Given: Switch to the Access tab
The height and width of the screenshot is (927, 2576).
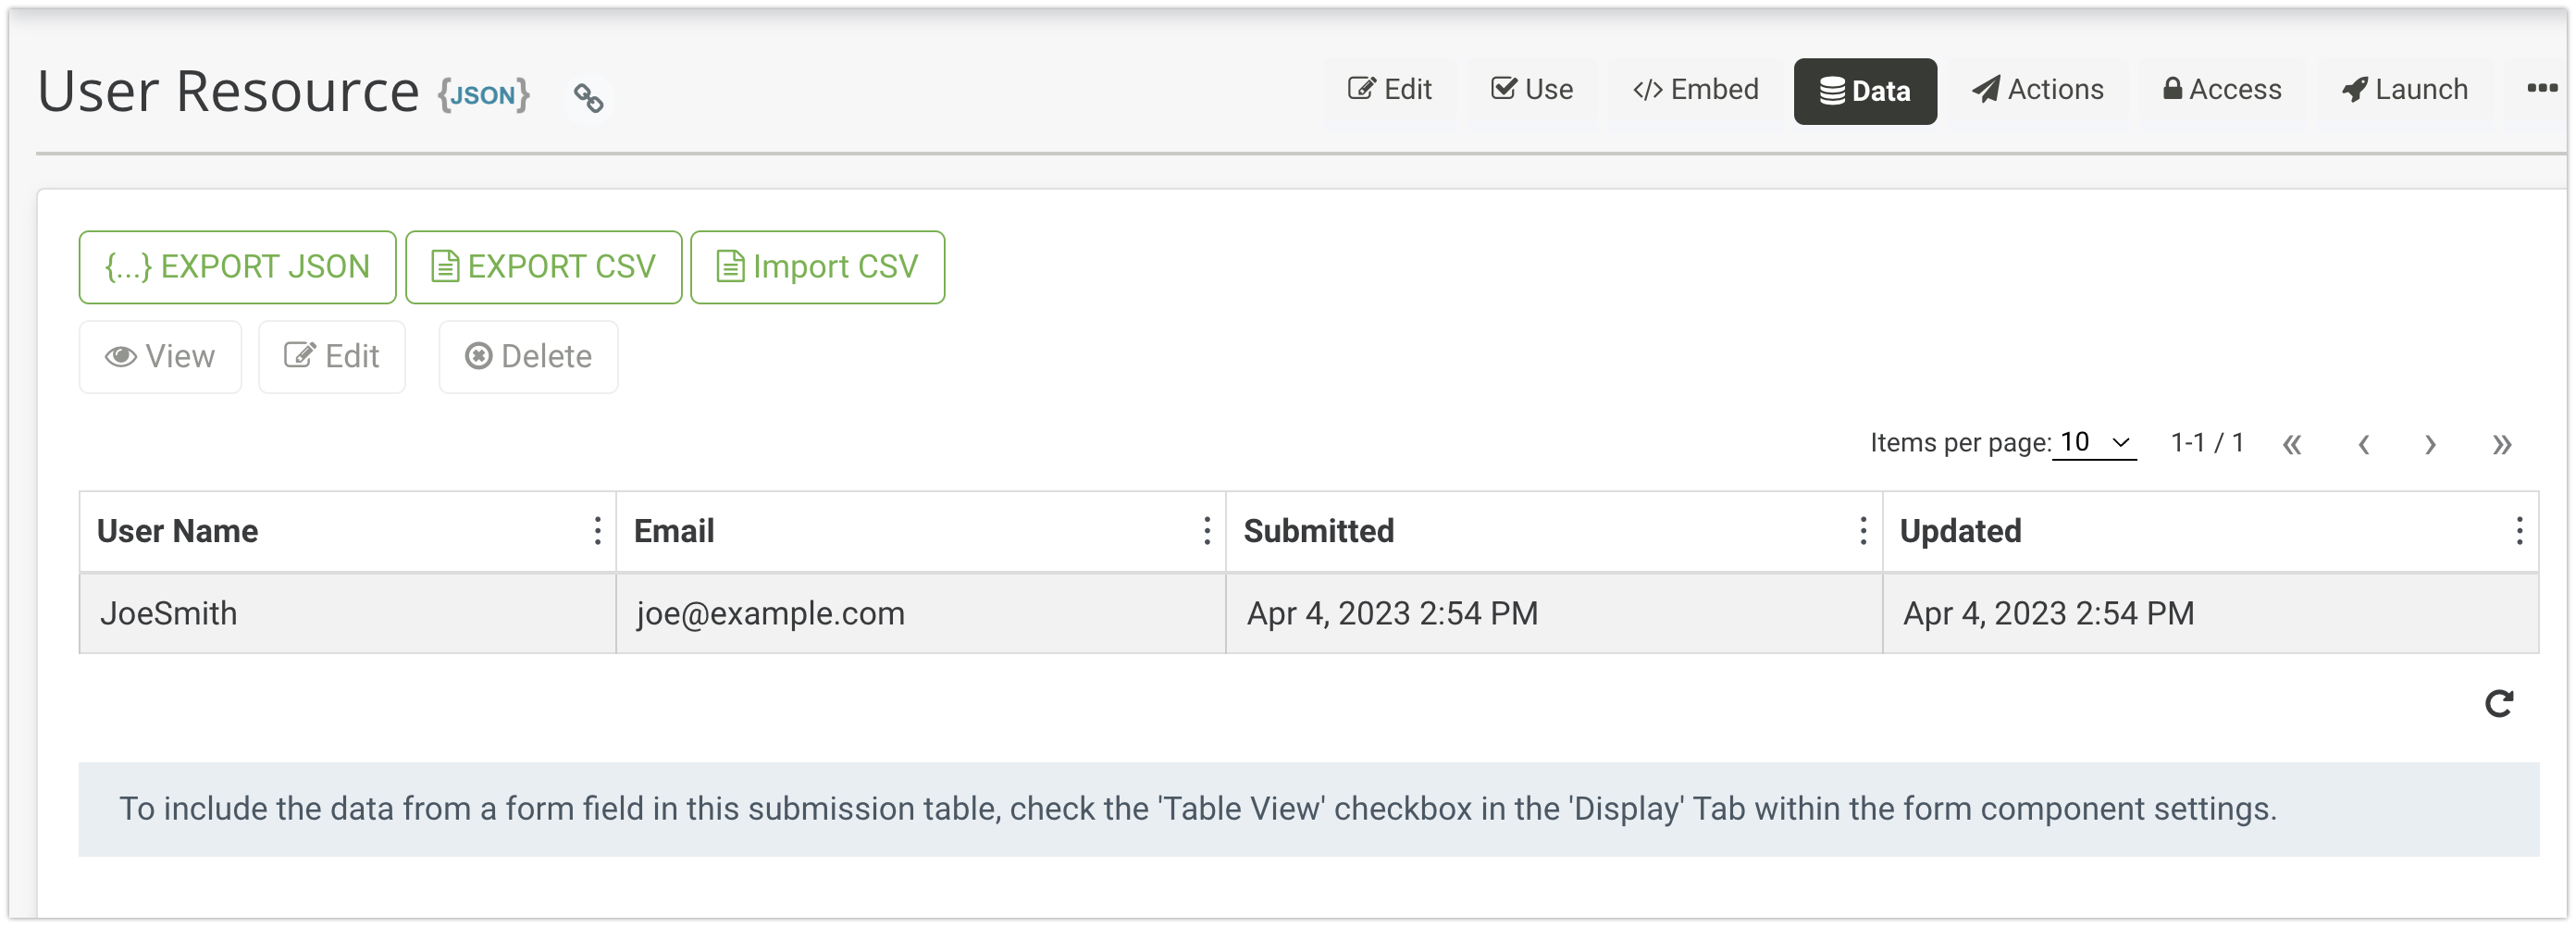Looking at the screenshot, I should [x=2222, y=90].
